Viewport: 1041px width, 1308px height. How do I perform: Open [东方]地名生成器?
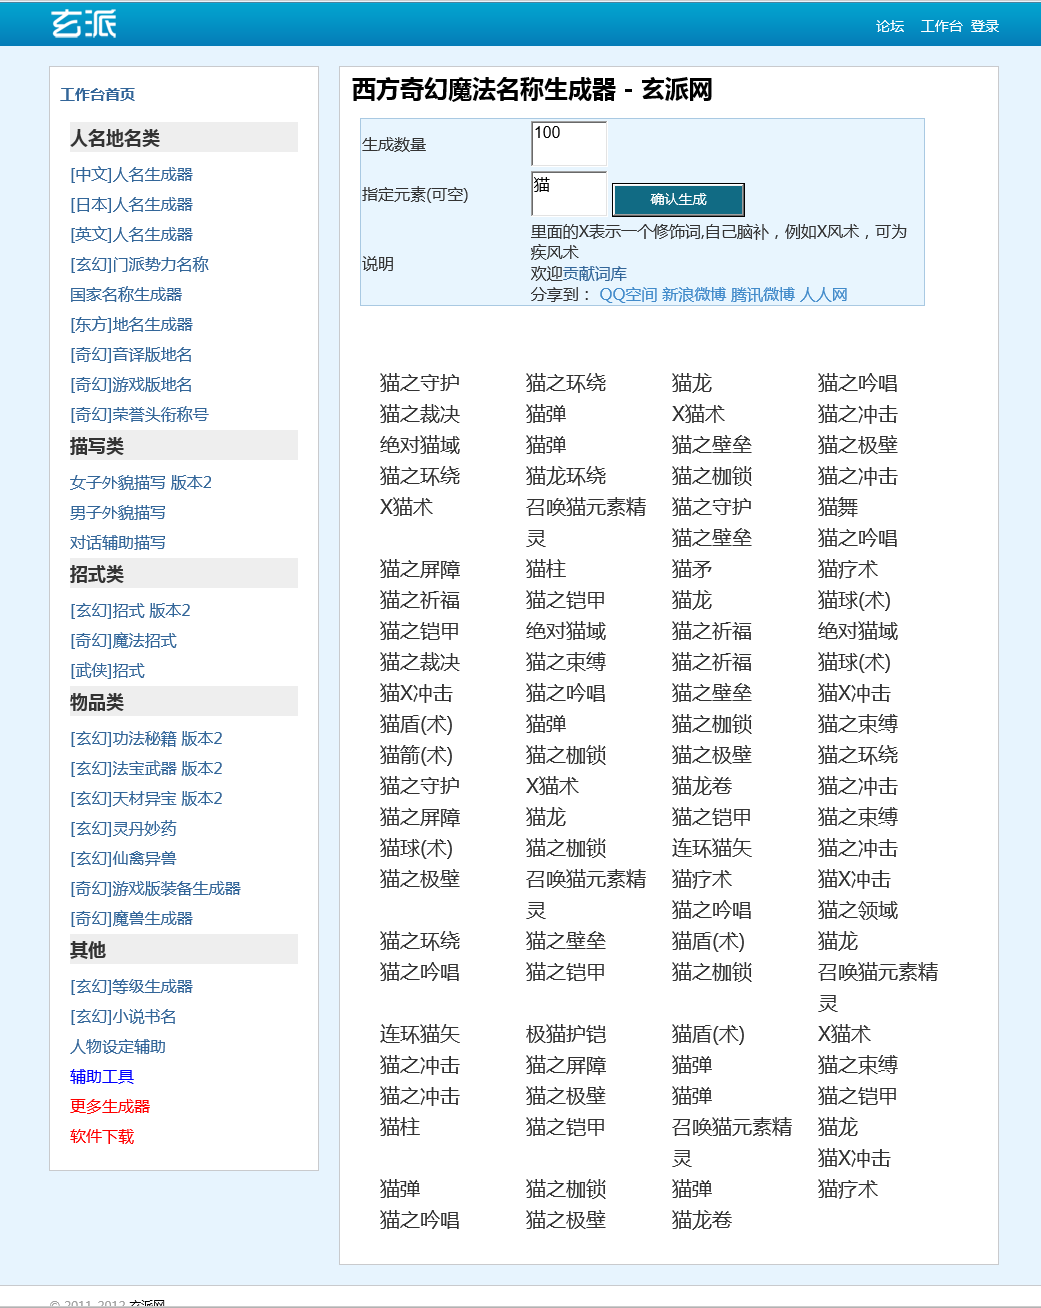coord(131,324)
